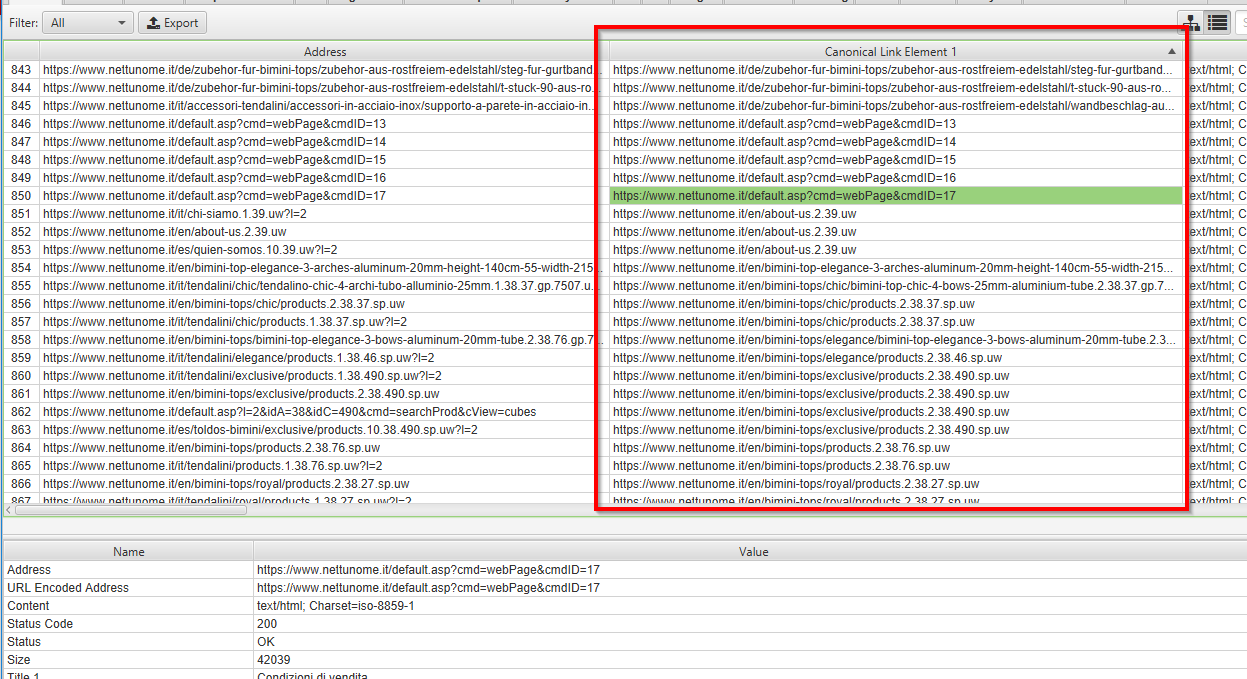Click the Canonical Link Element 1 column header
1247x679 pixels.
(890, 51)
